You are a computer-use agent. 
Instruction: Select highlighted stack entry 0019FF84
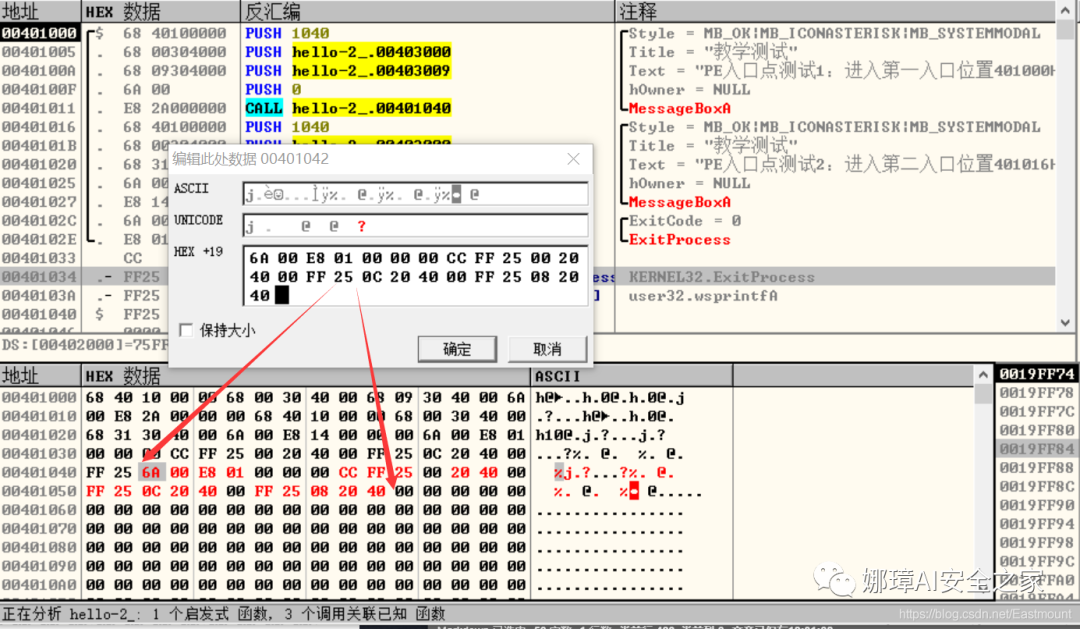[1037, 448]
